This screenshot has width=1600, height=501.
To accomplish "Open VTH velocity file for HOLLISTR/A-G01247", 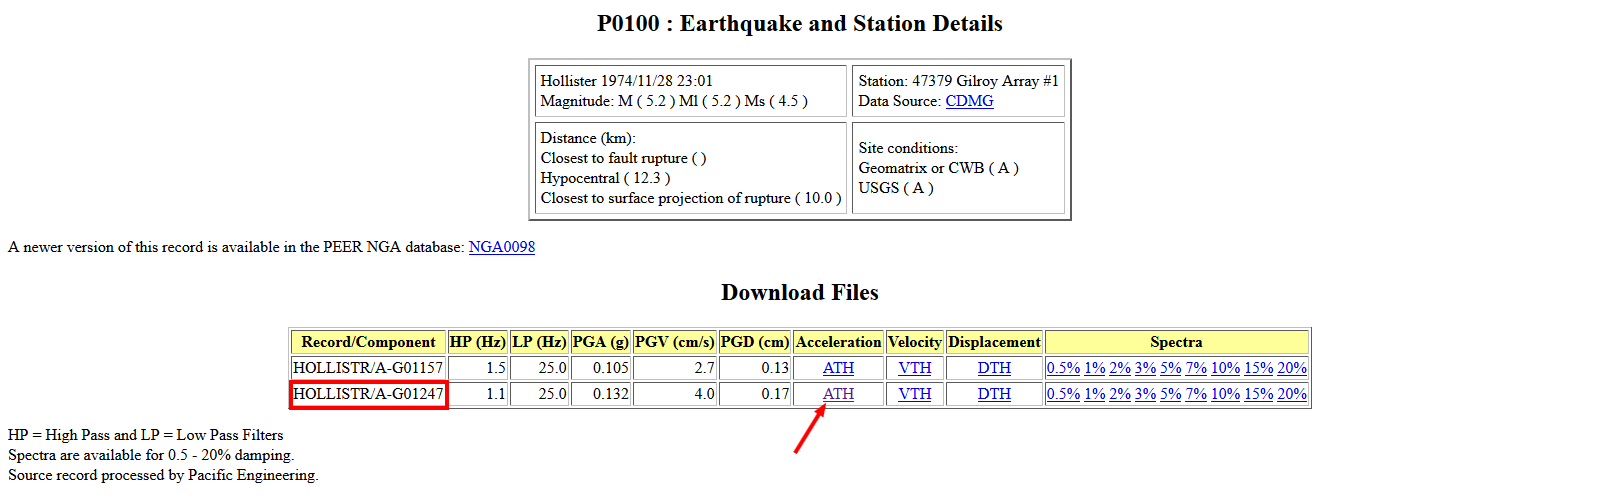I will pyautogui.click(x=914, y=394).
